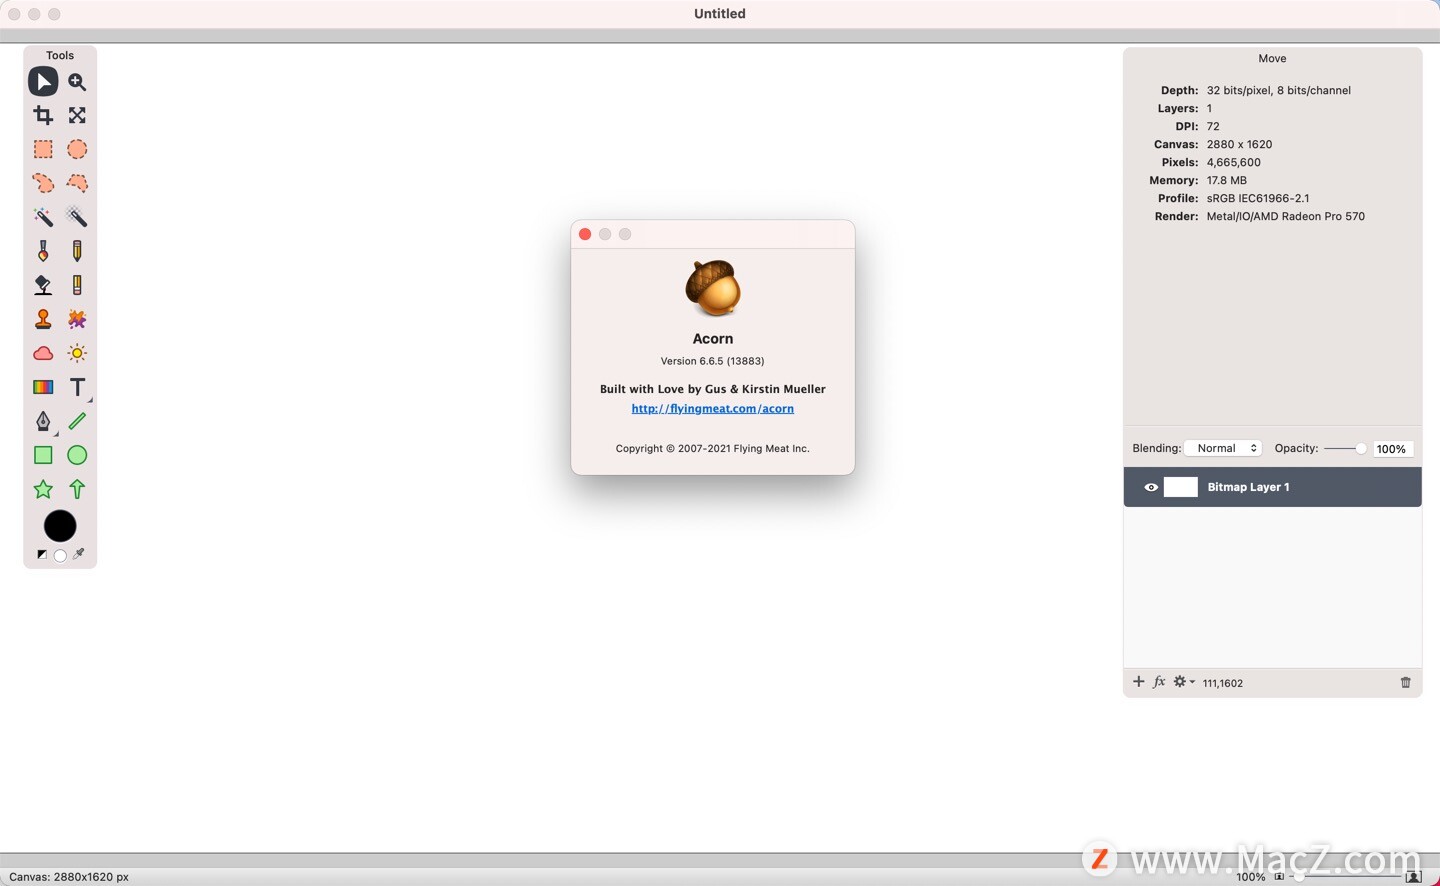Select the Text tool
The height and width of the screenshot is (886, 1440).
[x=77, y=387]
